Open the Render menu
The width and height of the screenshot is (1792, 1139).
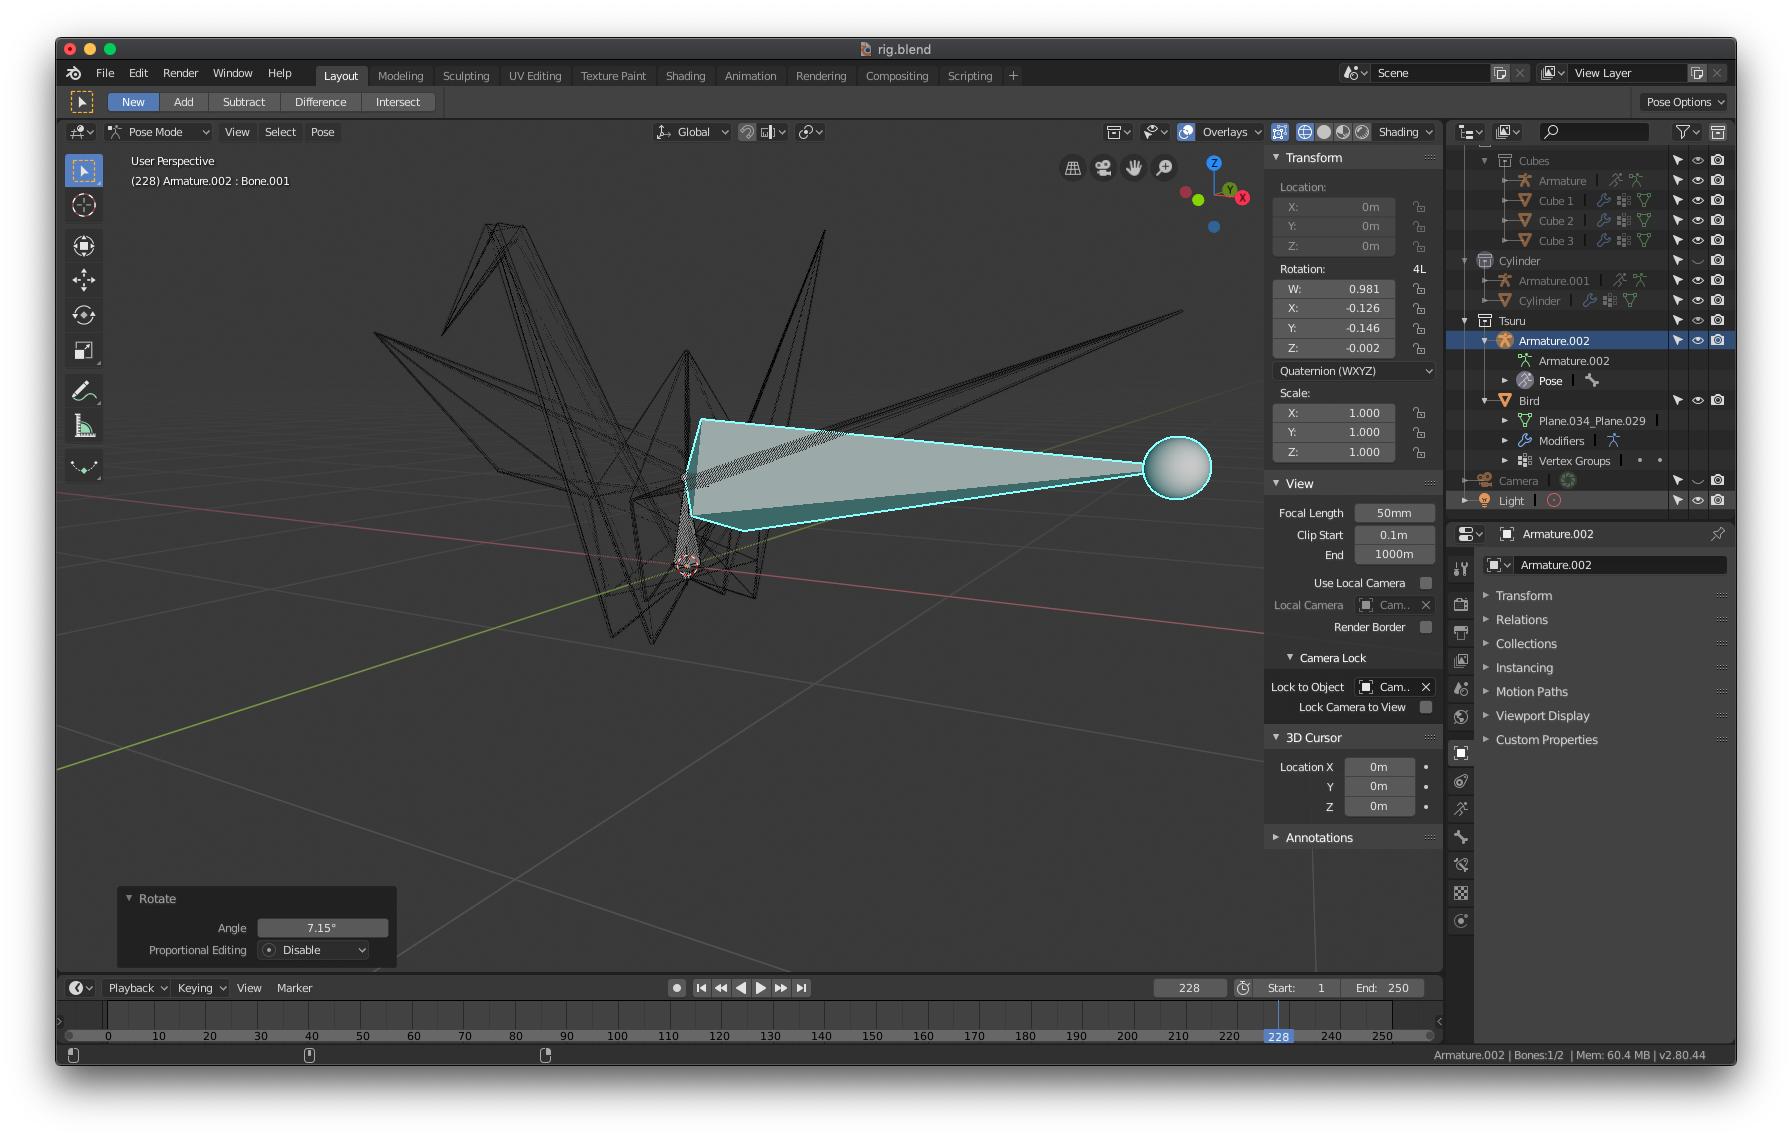click(180, 73)
